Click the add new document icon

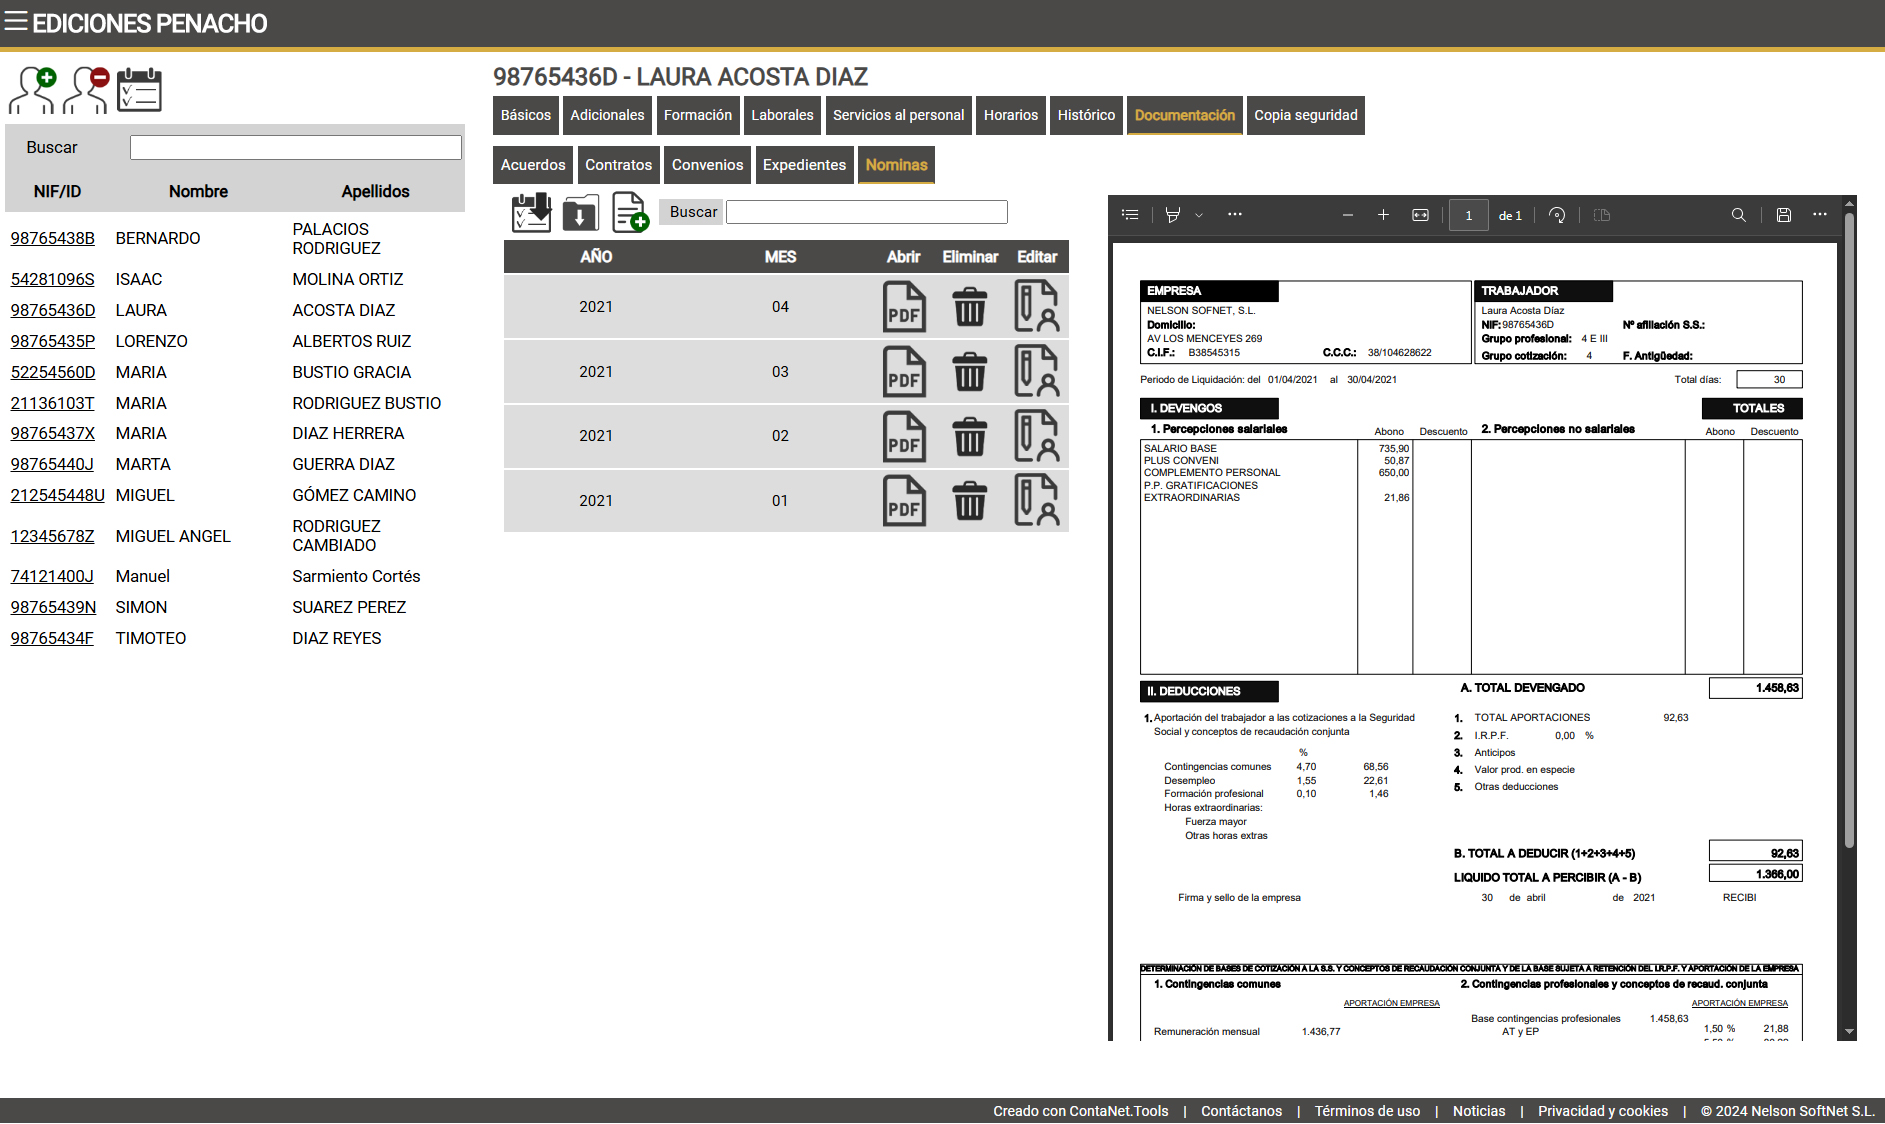[x=630, y=212]
